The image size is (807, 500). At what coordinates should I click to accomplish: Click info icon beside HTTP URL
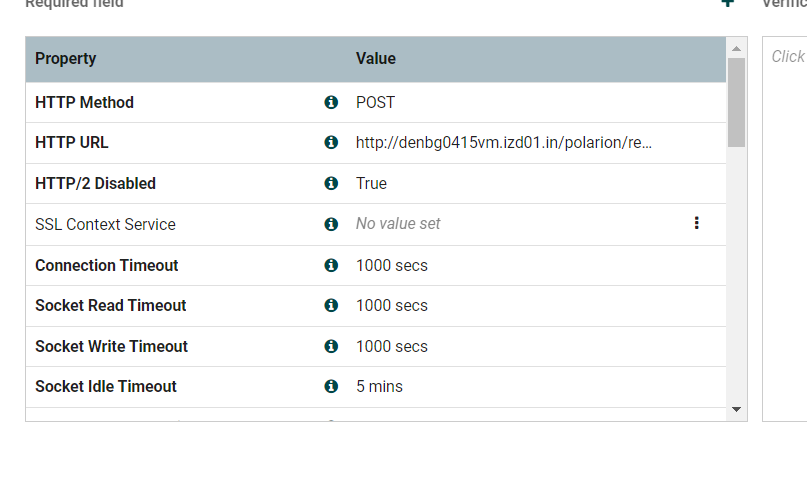click(x=331, y=143)
